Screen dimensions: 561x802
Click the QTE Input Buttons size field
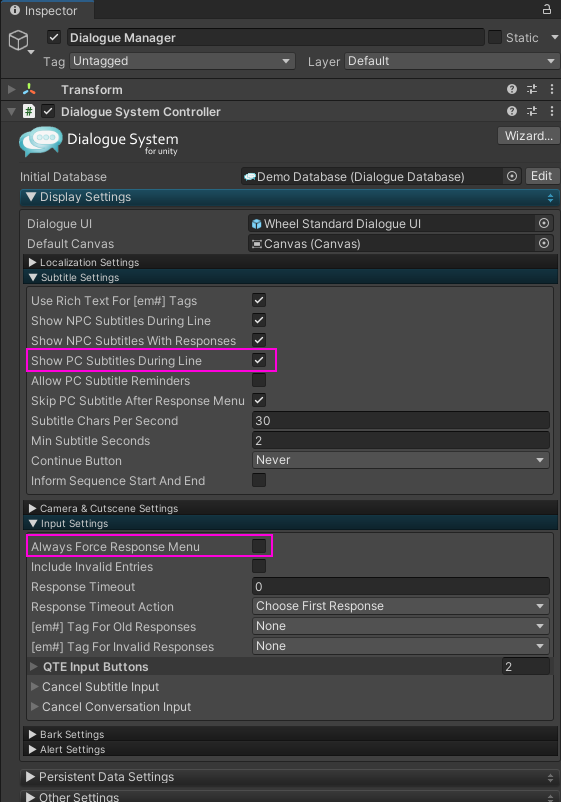coord(525,666)
